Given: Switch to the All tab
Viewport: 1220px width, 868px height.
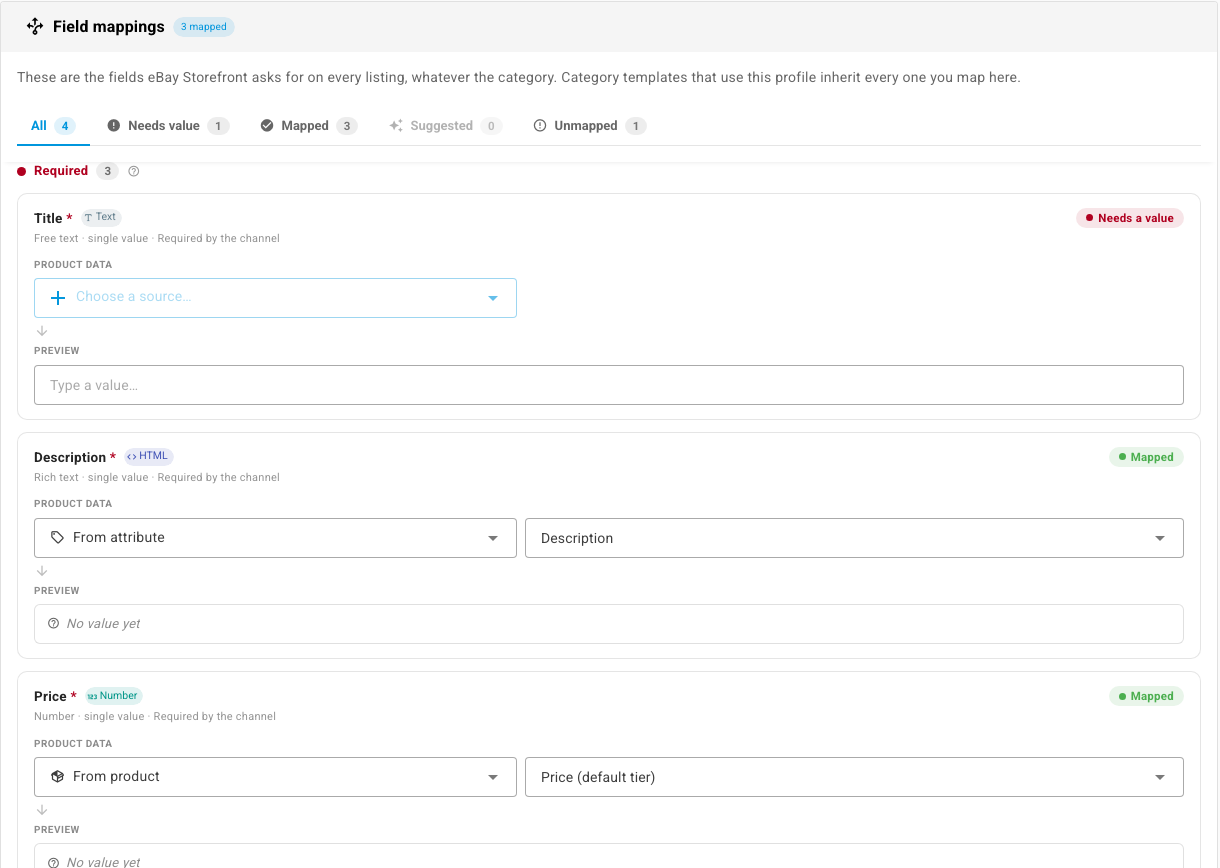Looking at the screenshot, I should click(x=54, y=126).
